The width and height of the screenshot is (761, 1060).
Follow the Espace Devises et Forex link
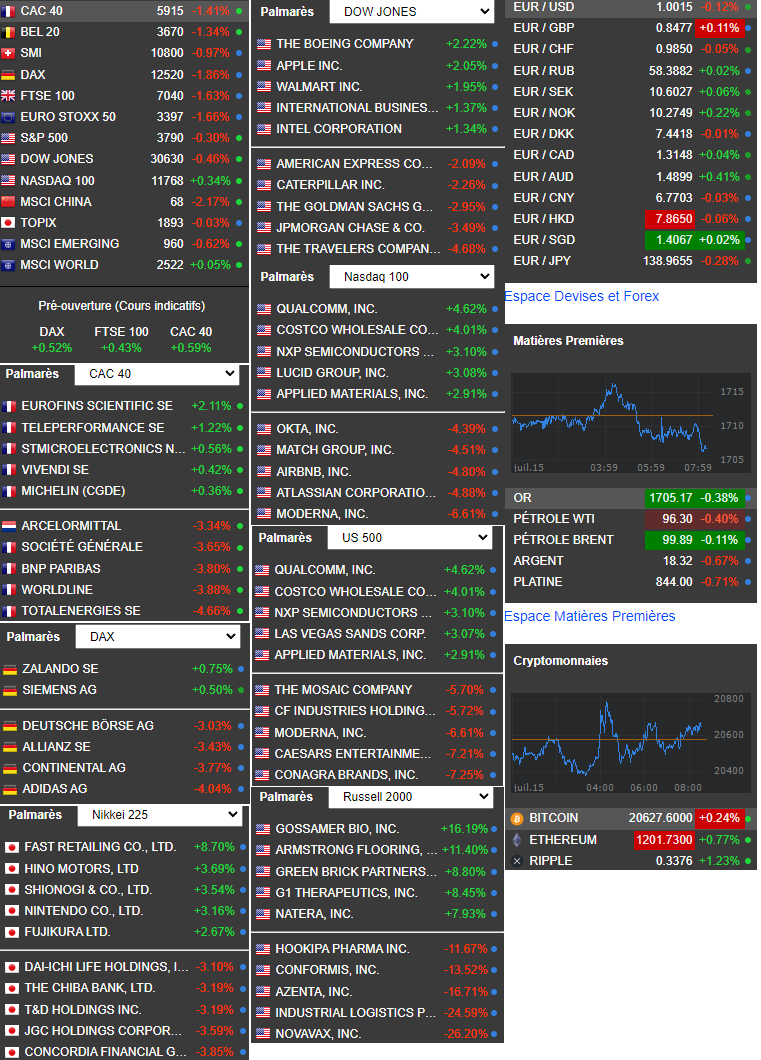(581, 296)
